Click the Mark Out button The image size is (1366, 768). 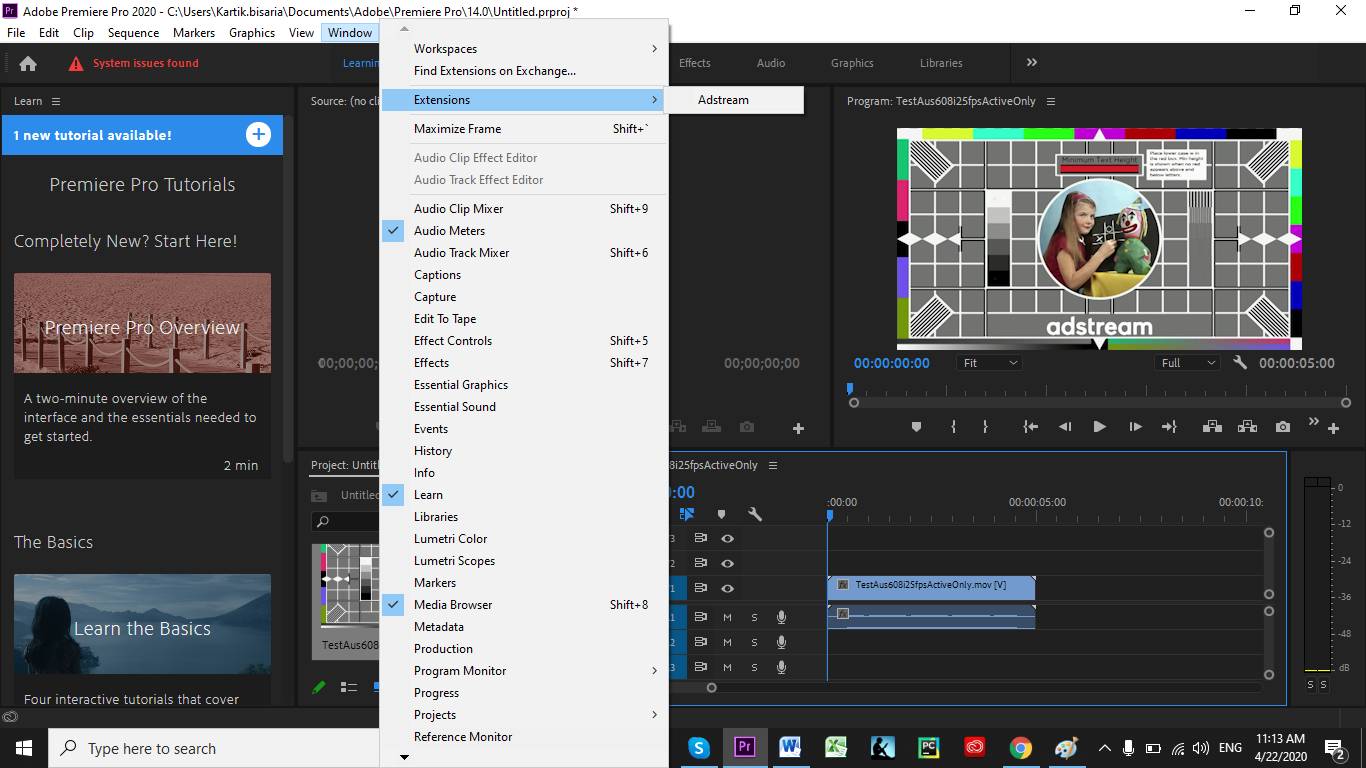985,427
